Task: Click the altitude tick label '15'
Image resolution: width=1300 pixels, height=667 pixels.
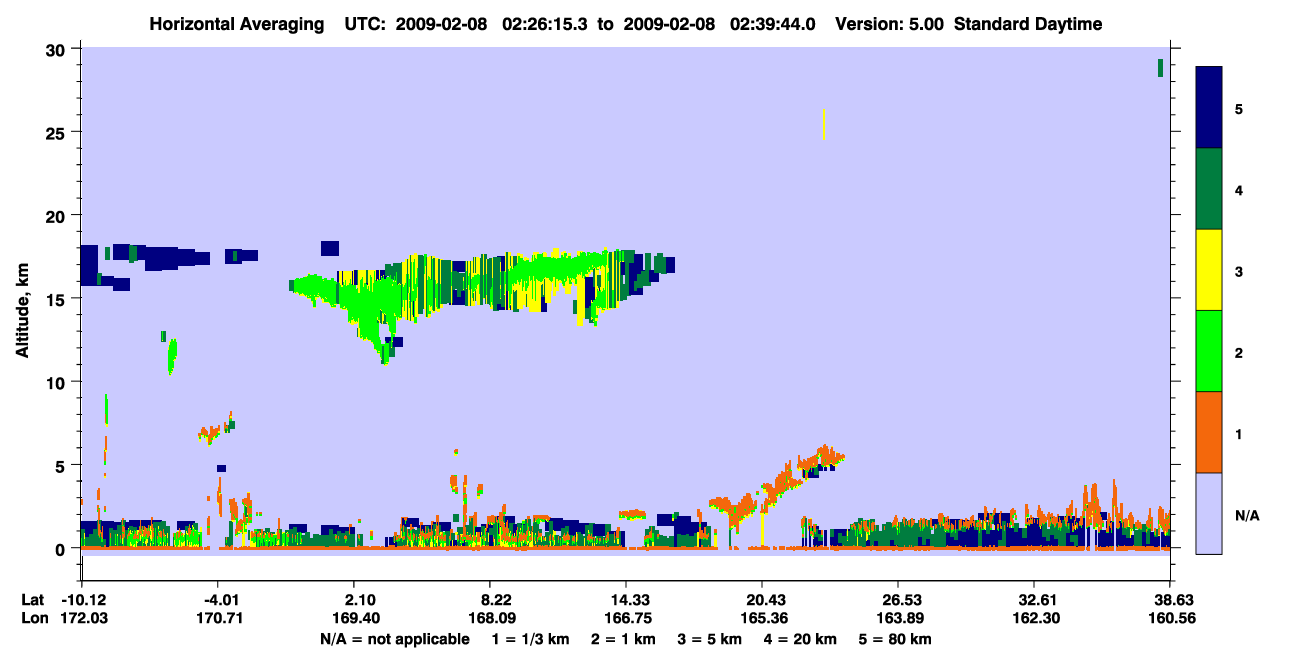Action: [x=56, y=299]
